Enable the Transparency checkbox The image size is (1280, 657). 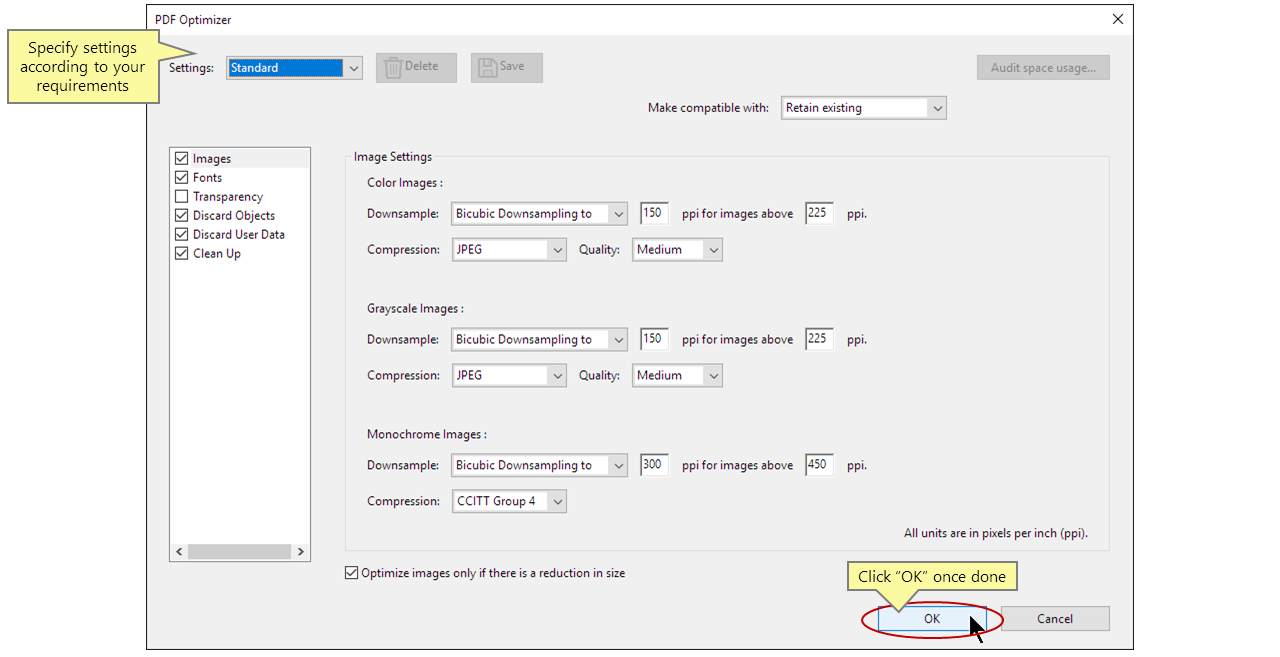181,196
